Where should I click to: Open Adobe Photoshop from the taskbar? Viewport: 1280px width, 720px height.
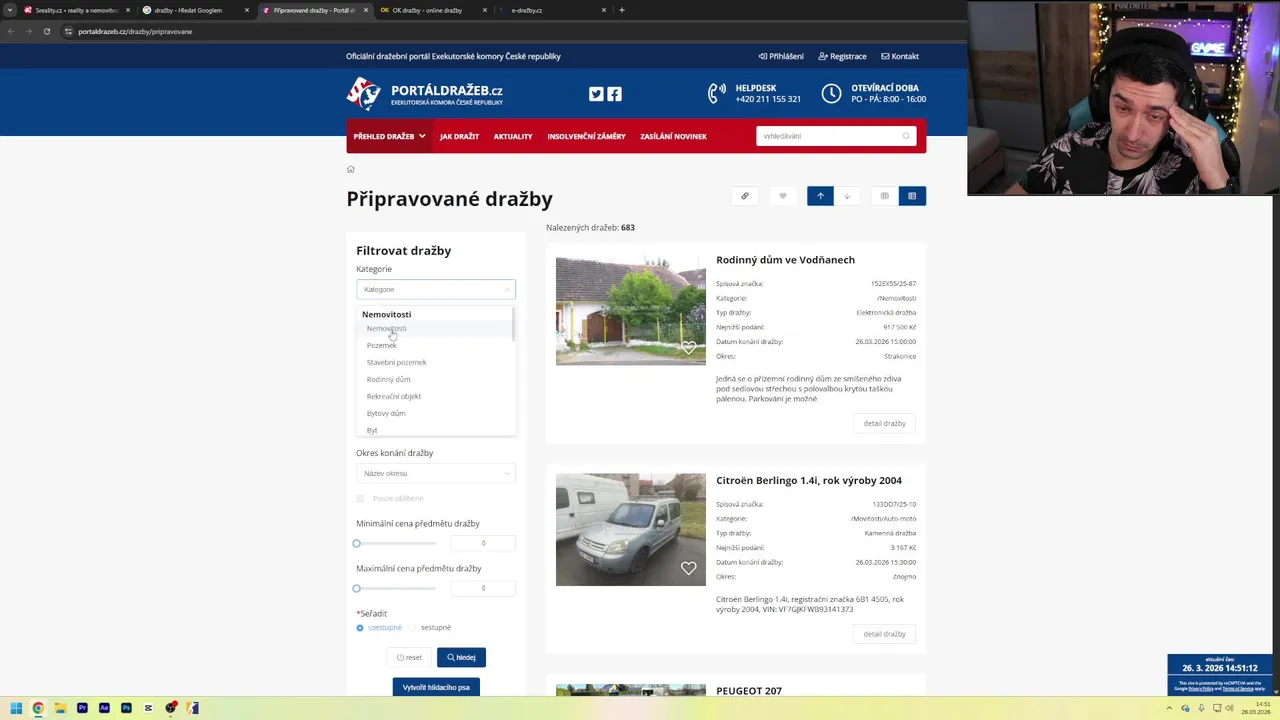coord(126,708)
